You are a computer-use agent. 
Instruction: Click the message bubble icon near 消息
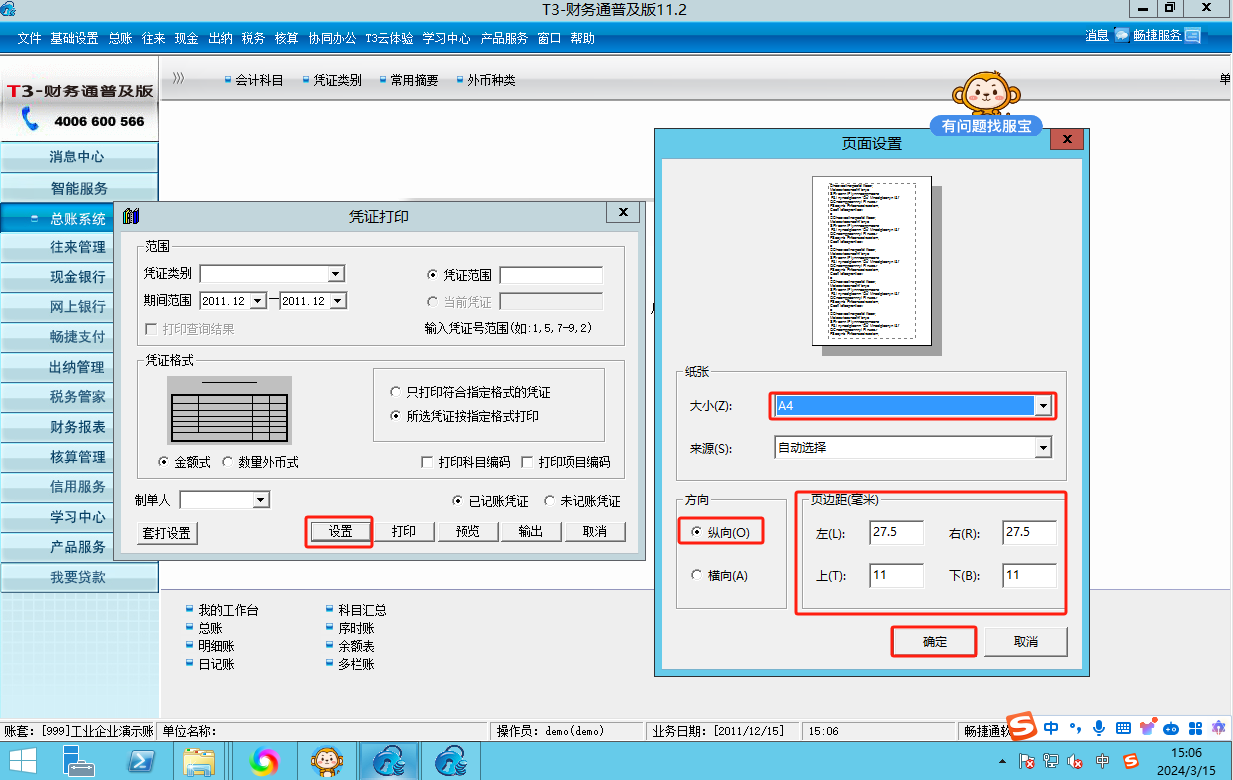[1121, 35]
